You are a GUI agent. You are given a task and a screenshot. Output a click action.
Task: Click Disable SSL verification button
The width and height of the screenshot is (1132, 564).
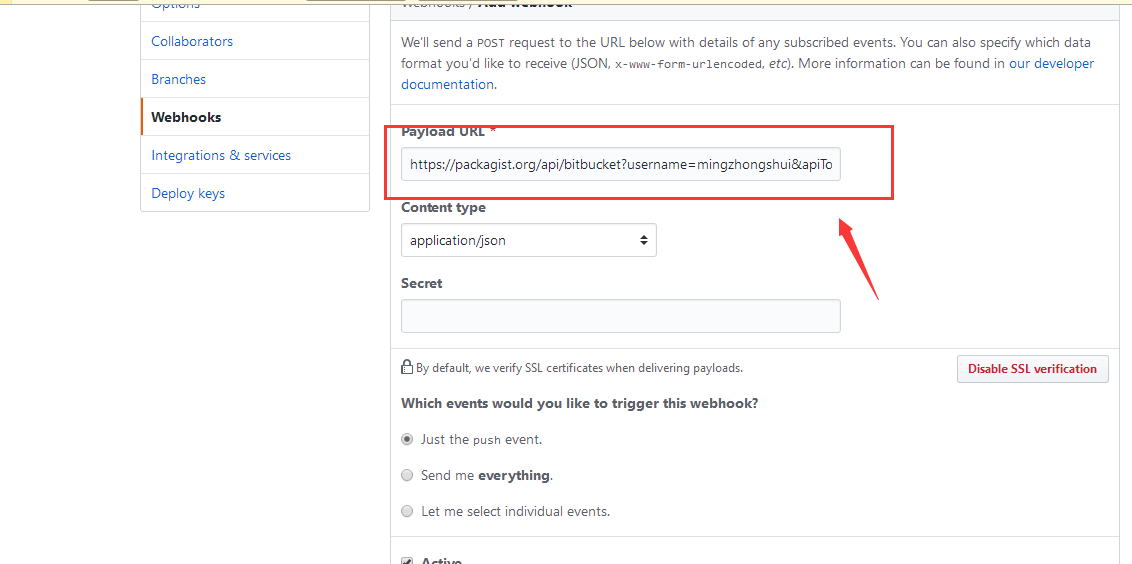click(1032, 369)
